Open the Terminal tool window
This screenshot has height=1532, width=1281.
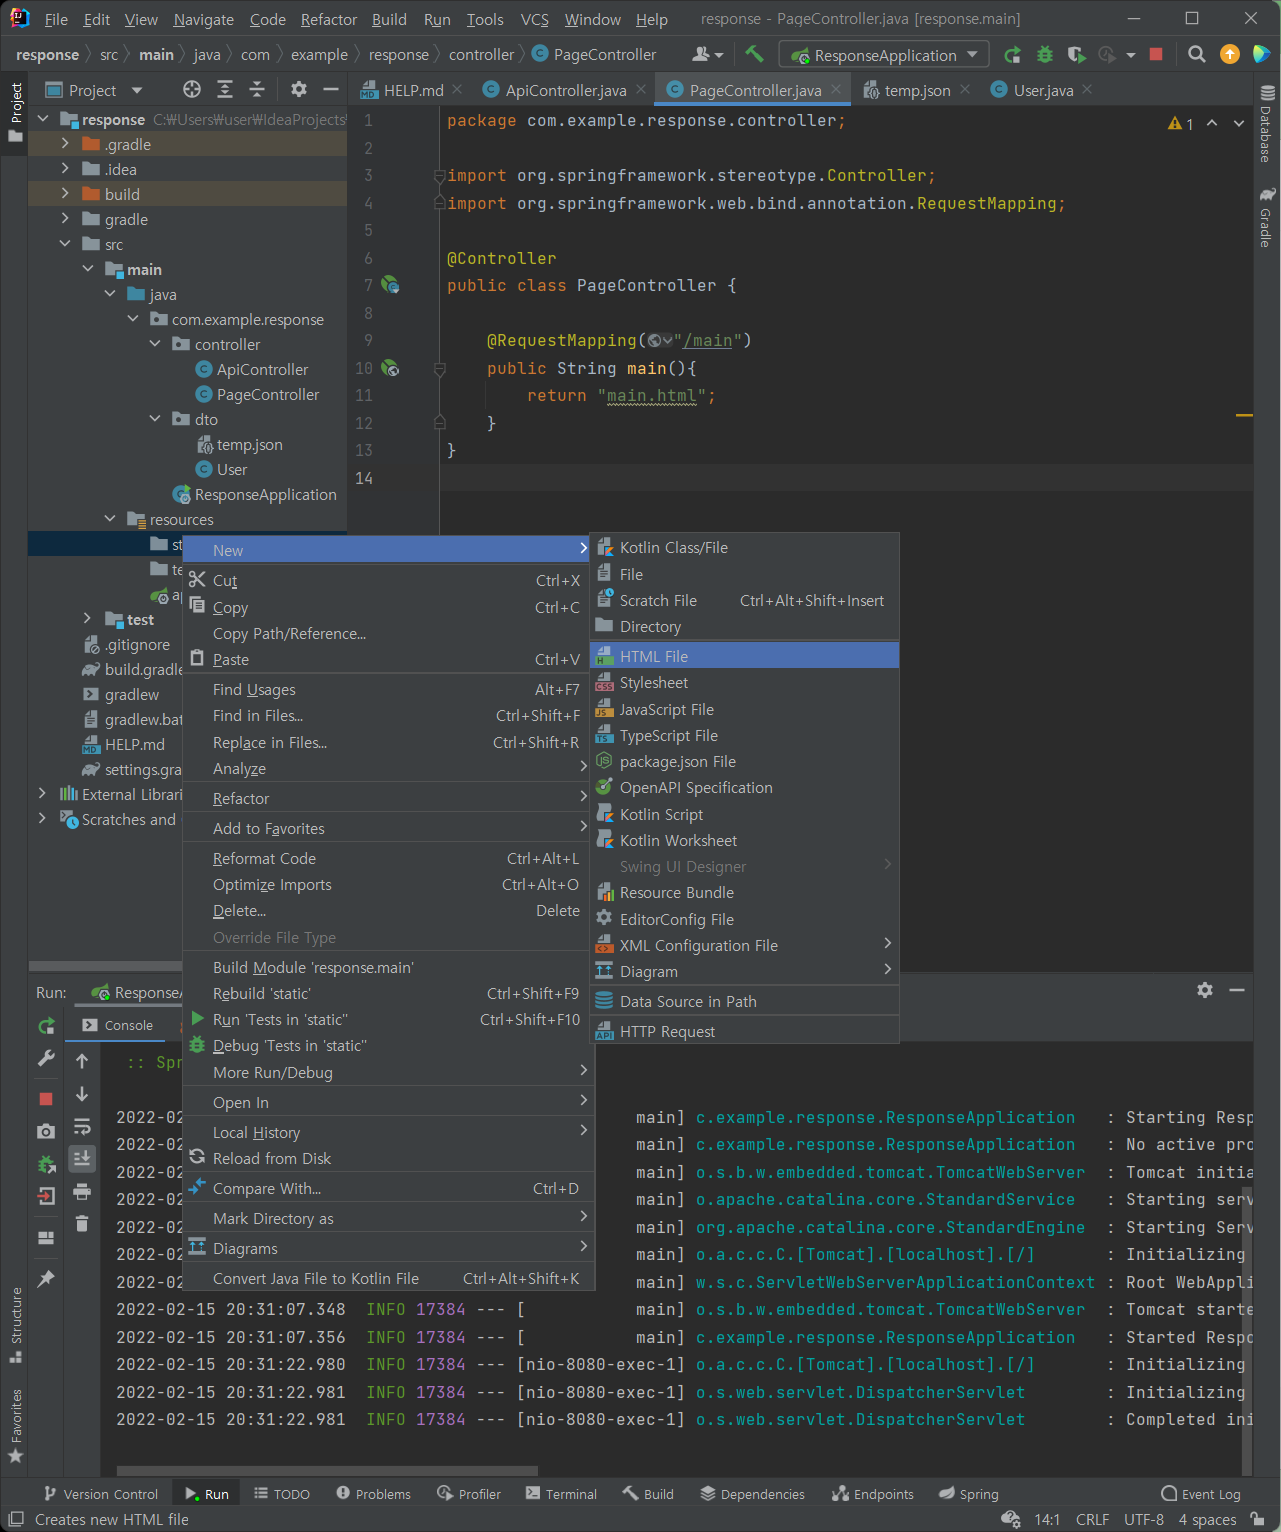pos(560,1494)
